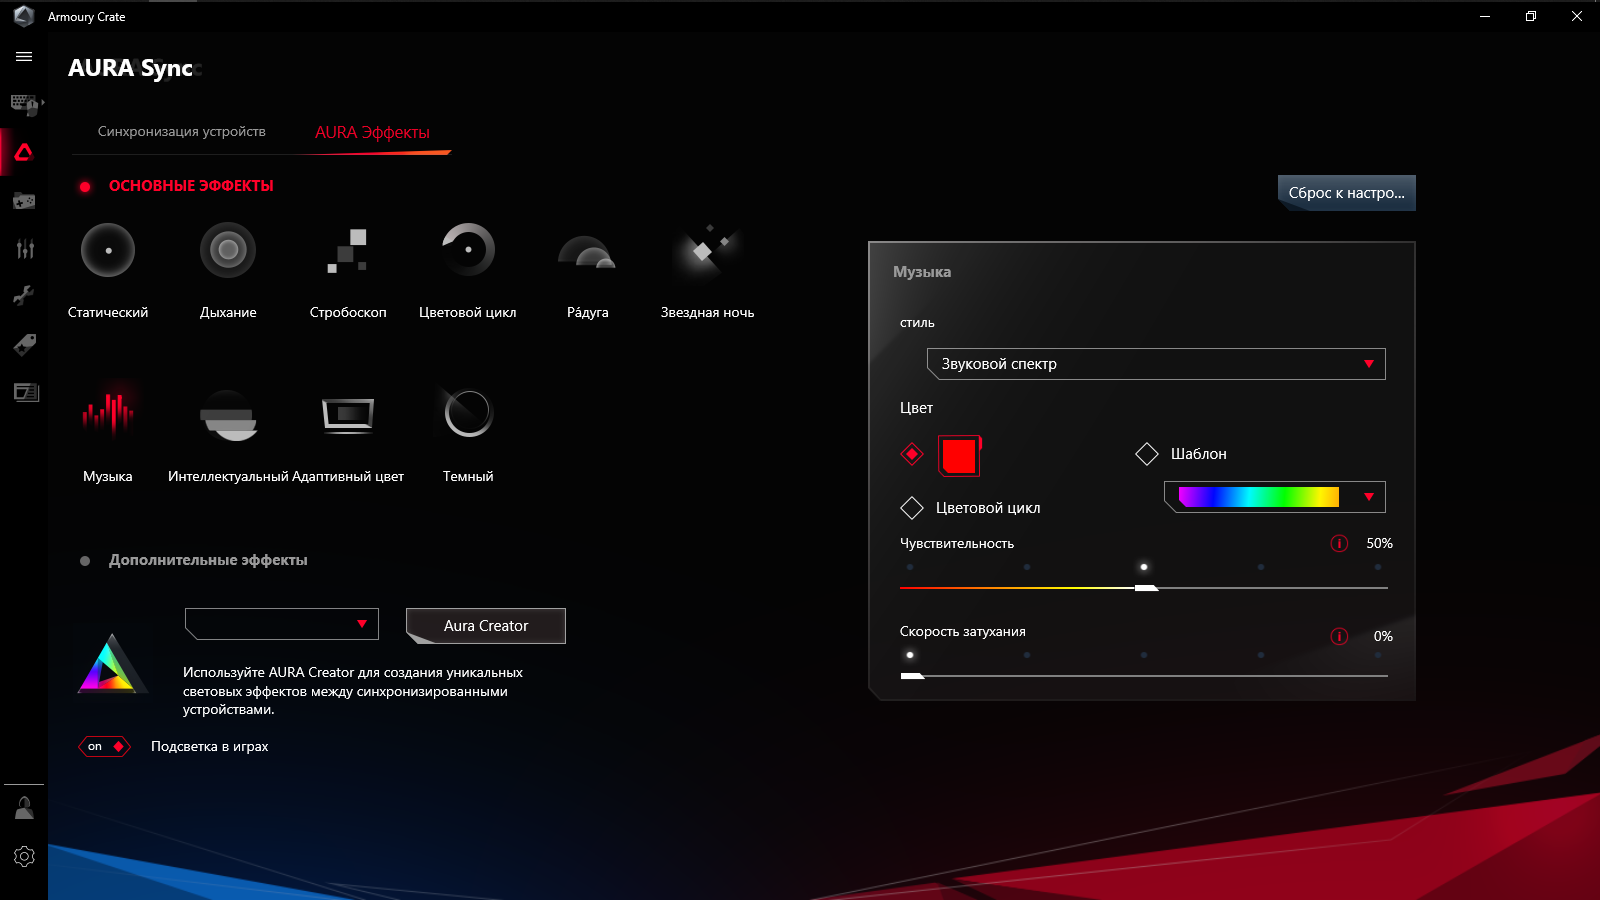Click the 50% sensitivity value

pos(1379,544)
